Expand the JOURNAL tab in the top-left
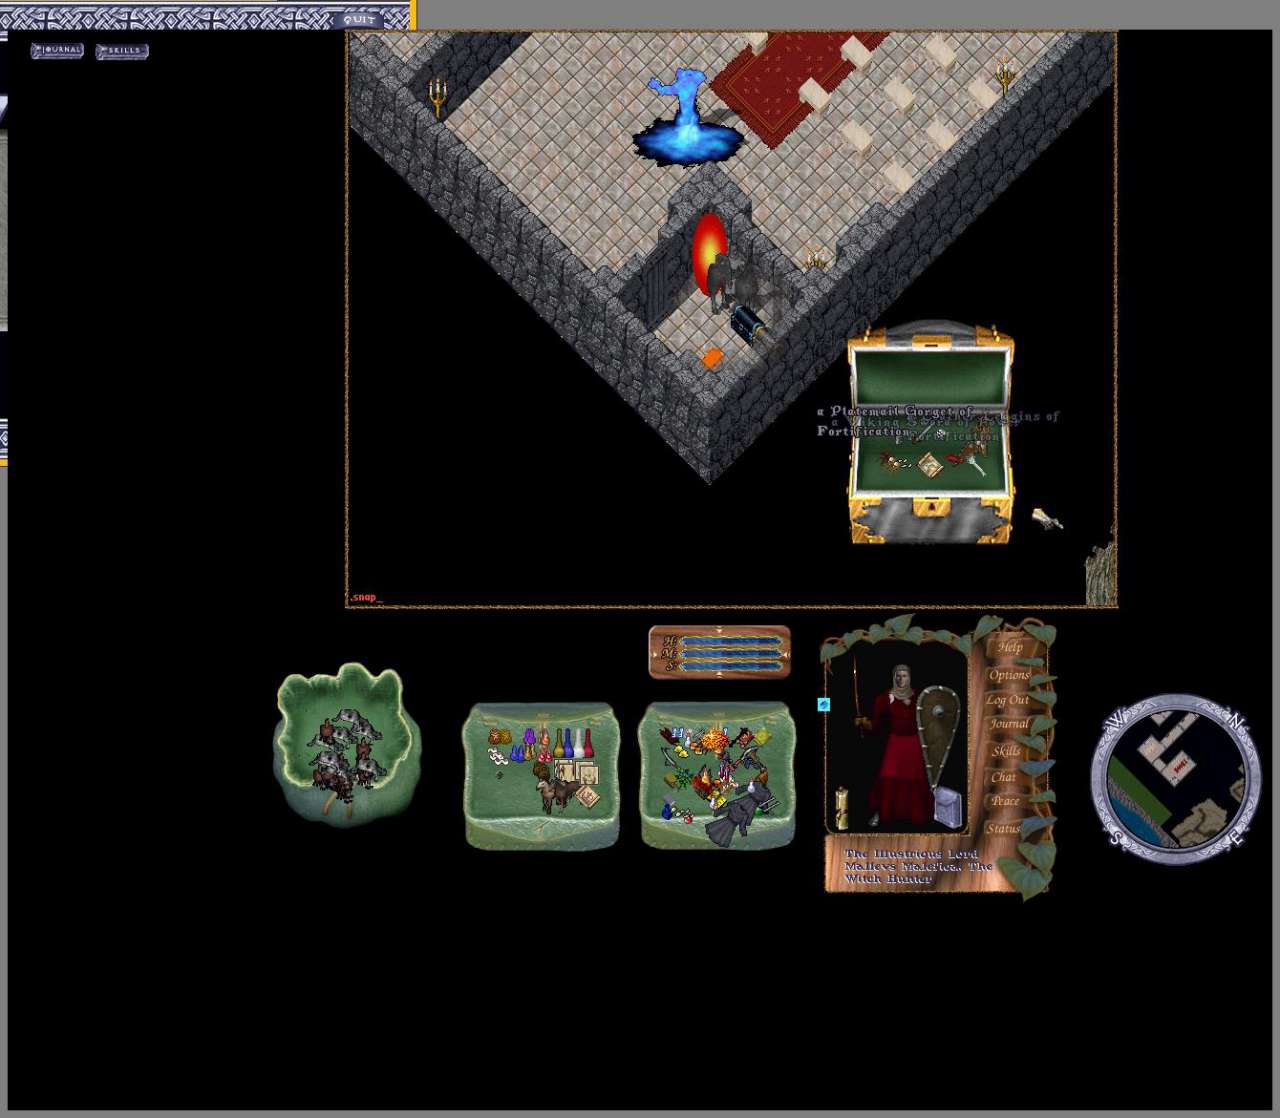 tap(57, 50)
